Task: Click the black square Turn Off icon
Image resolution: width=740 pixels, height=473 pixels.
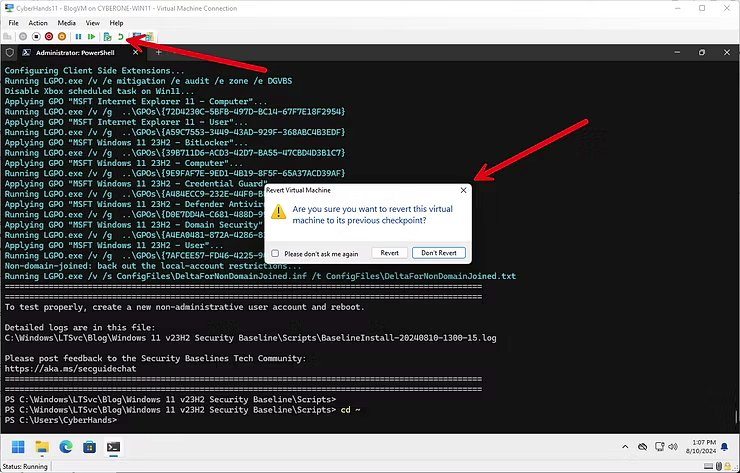Action: [x=36, y=36]
